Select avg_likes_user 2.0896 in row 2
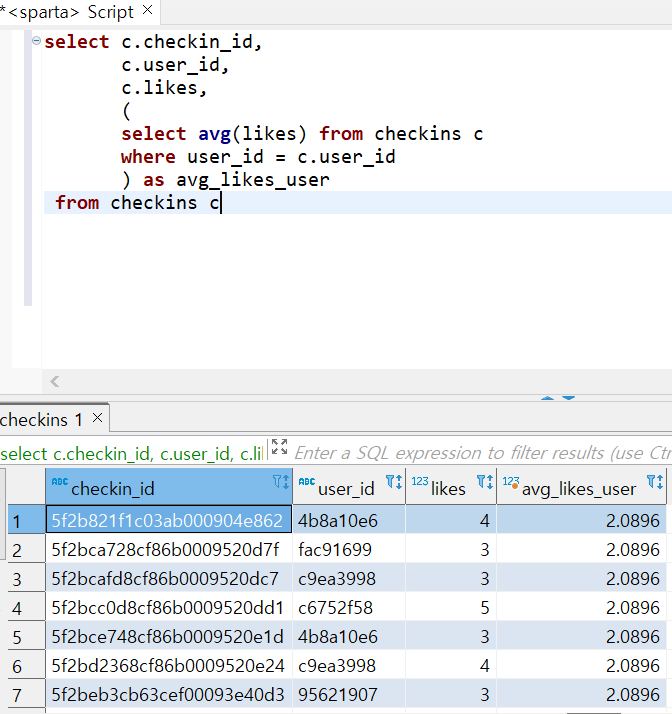 click(x=581, y=549)
